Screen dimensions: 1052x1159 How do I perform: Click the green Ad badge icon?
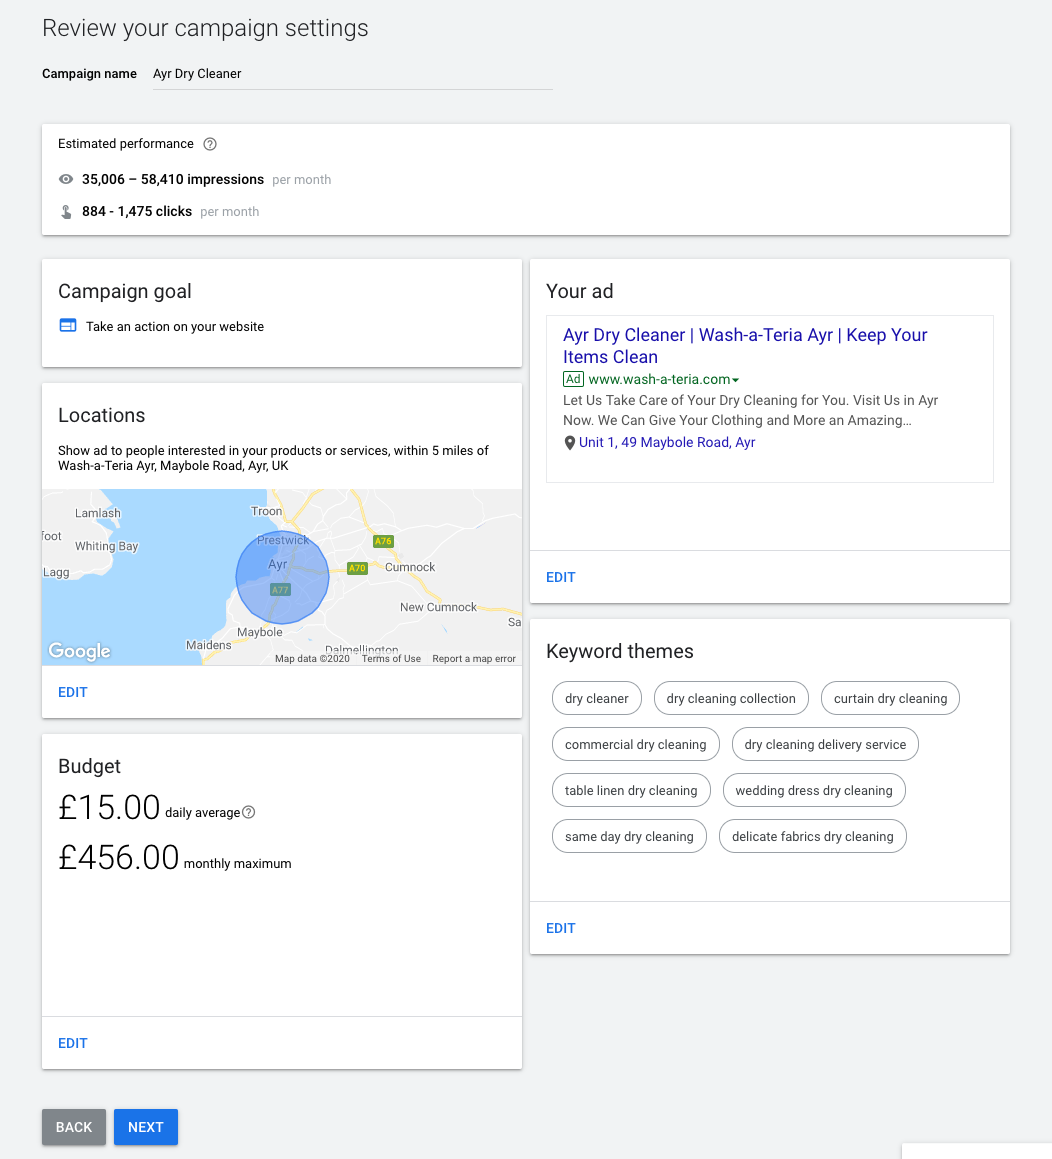573,379
